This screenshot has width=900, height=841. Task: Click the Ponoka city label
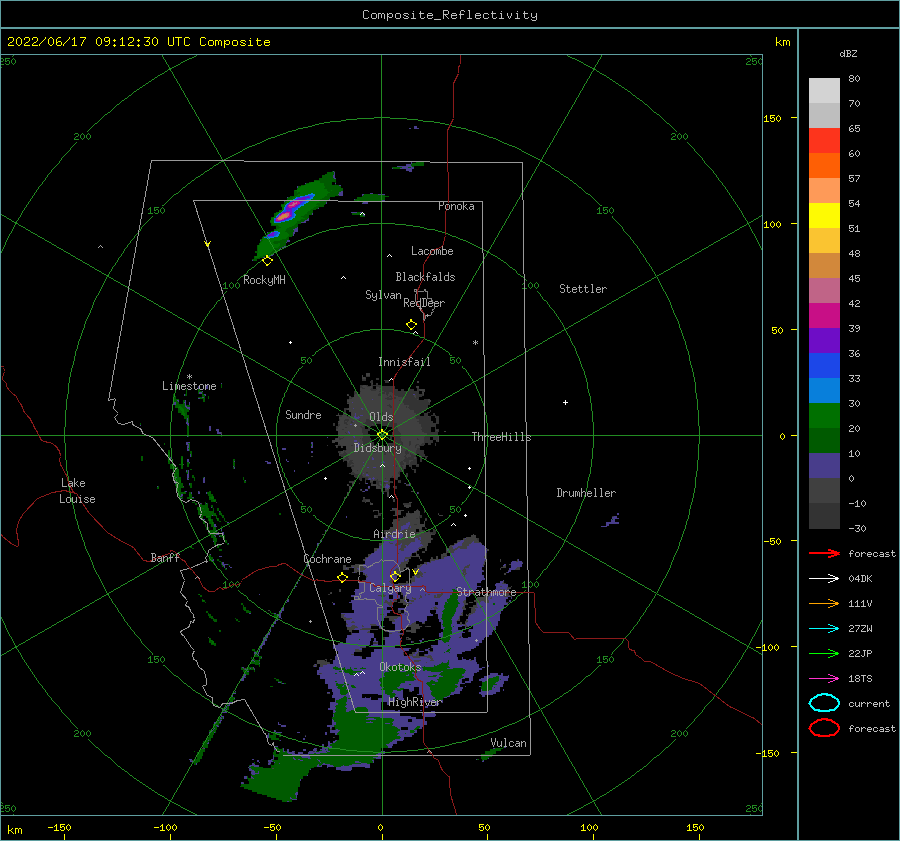tap(456, 206)
